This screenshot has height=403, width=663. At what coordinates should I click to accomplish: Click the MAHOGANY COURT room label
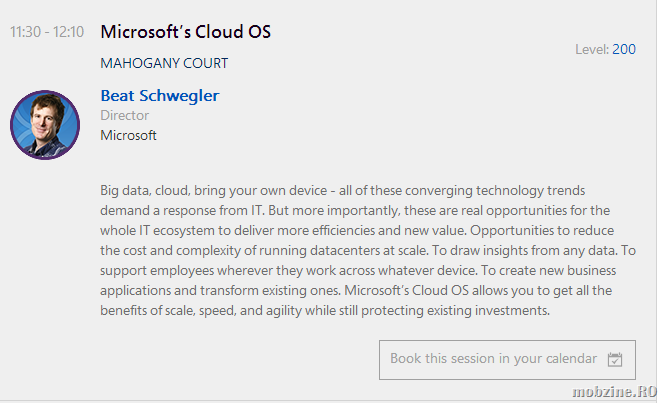pos(165,63)
